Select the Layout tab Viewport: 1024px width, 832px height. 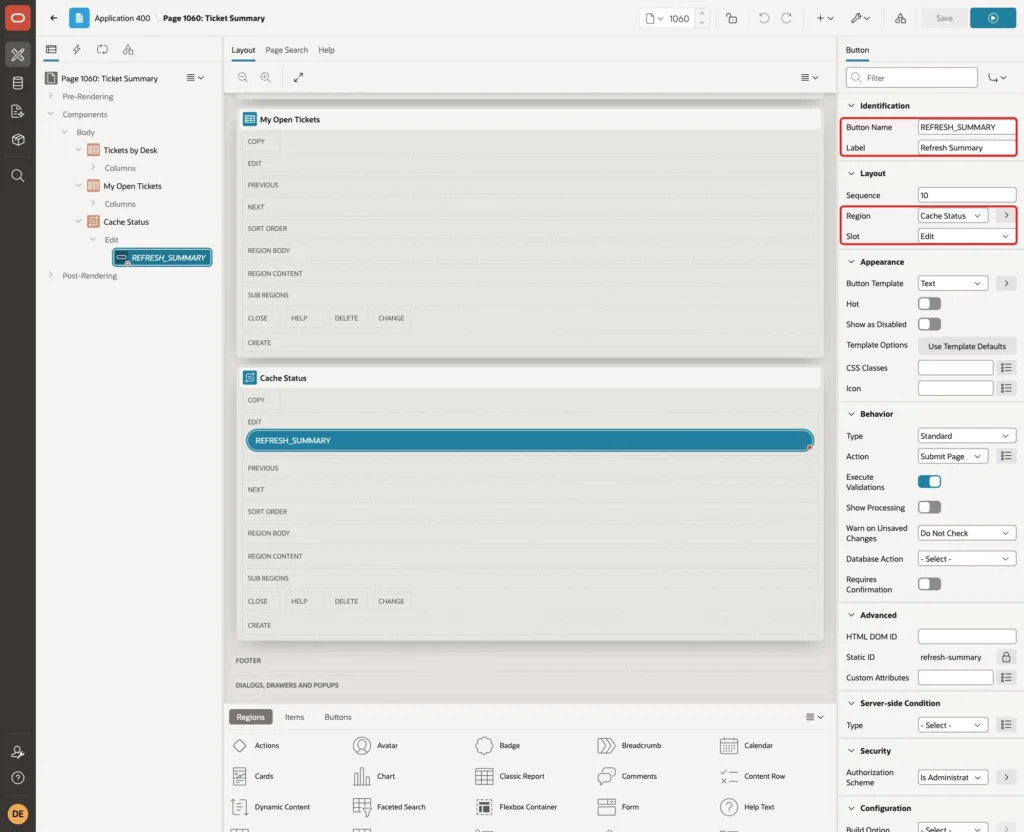243,50
